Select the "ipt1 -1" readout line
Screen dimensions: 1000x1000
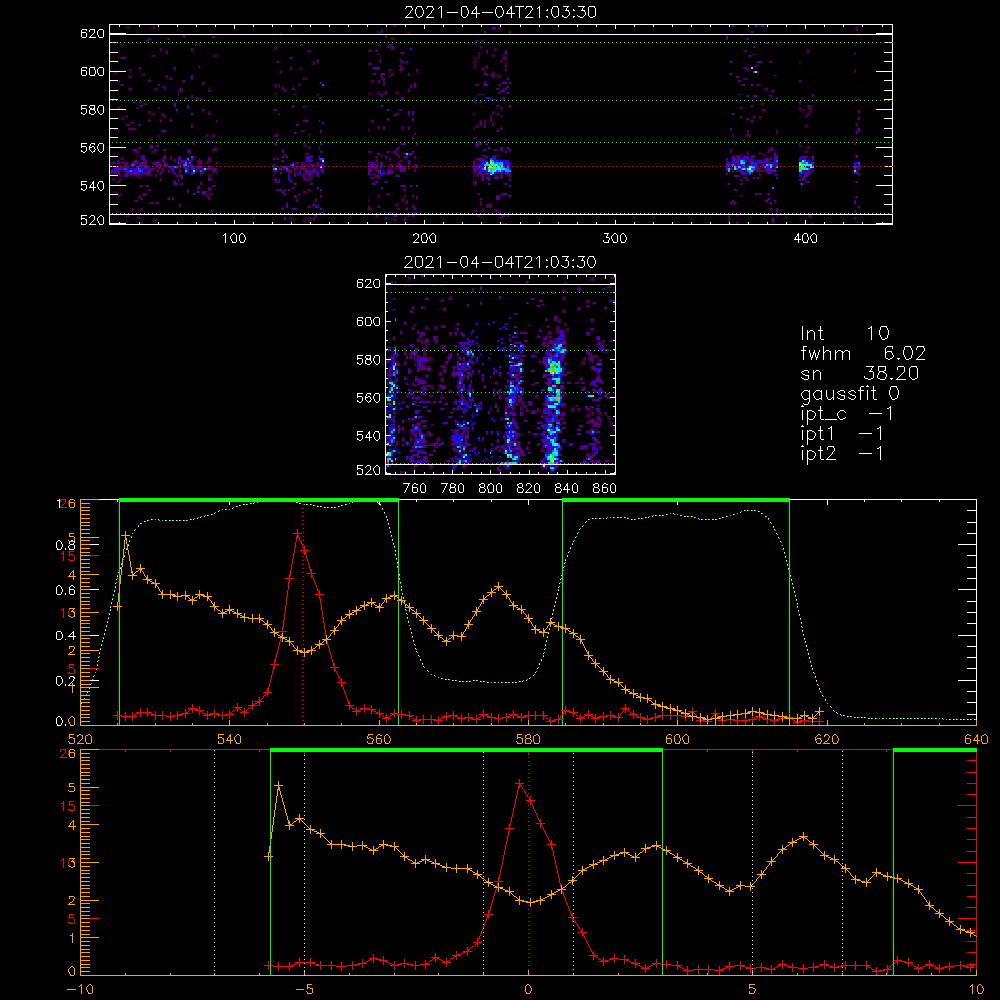point(842,434)
